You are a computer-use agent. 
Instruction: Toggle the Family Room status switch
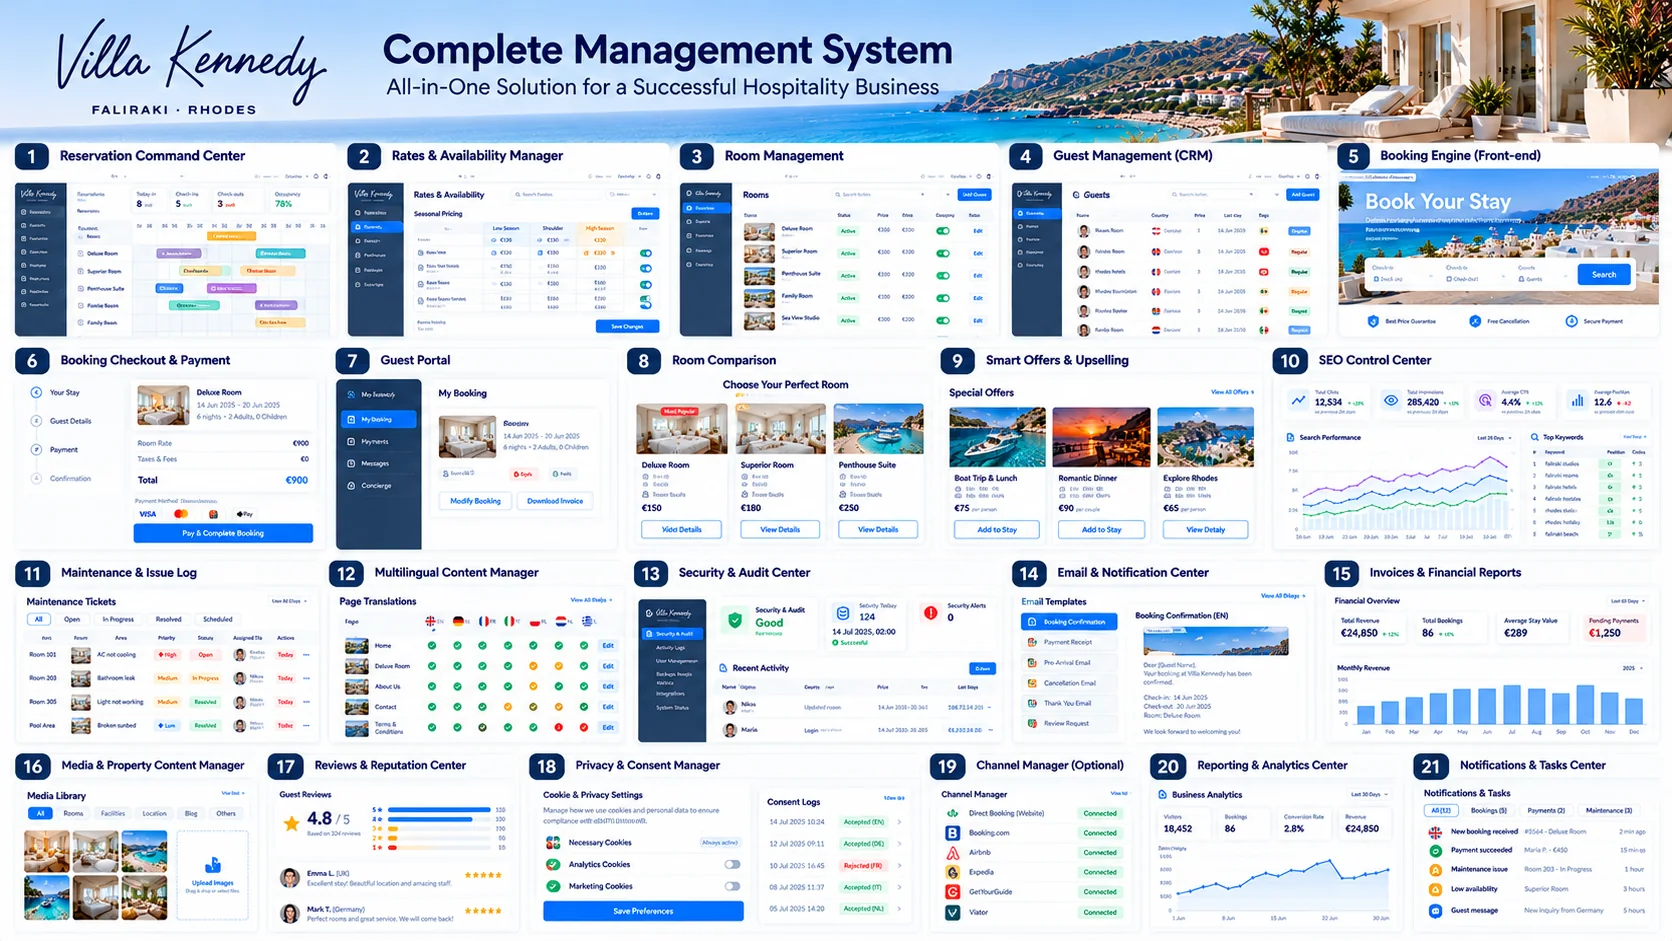coord(943,298)
